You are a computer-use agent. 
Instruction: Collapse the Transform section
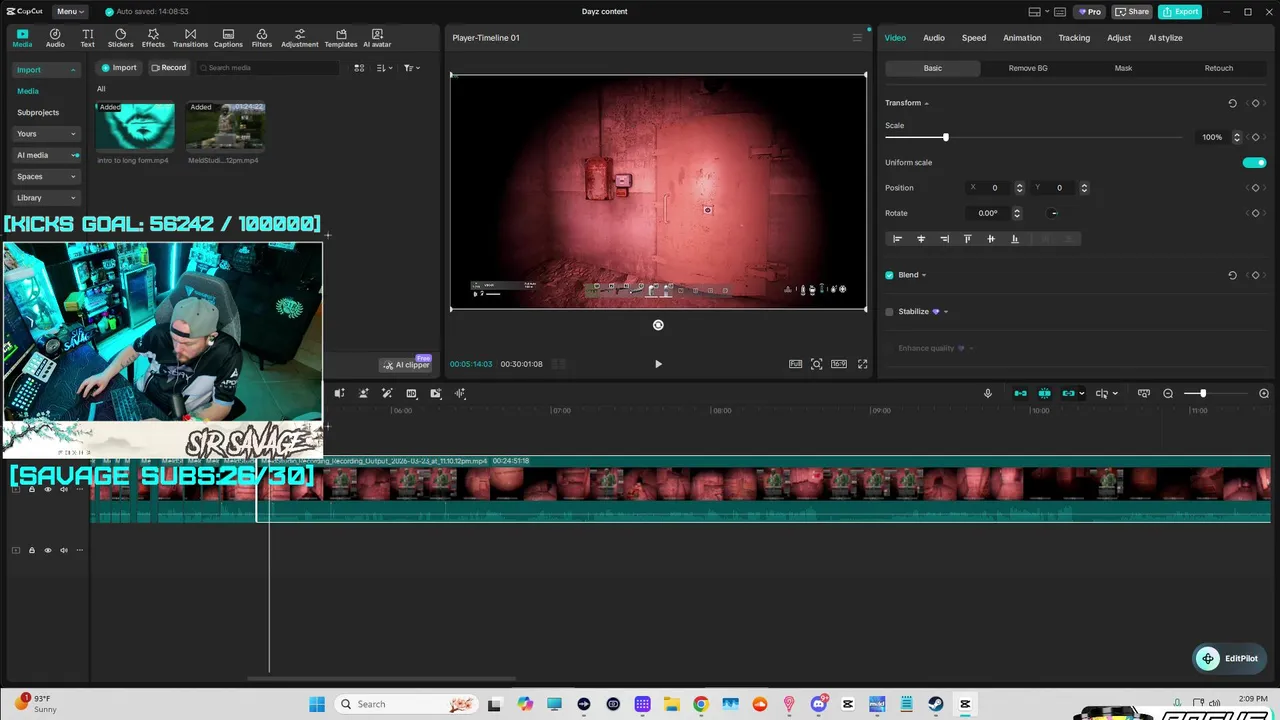[926, 103]
